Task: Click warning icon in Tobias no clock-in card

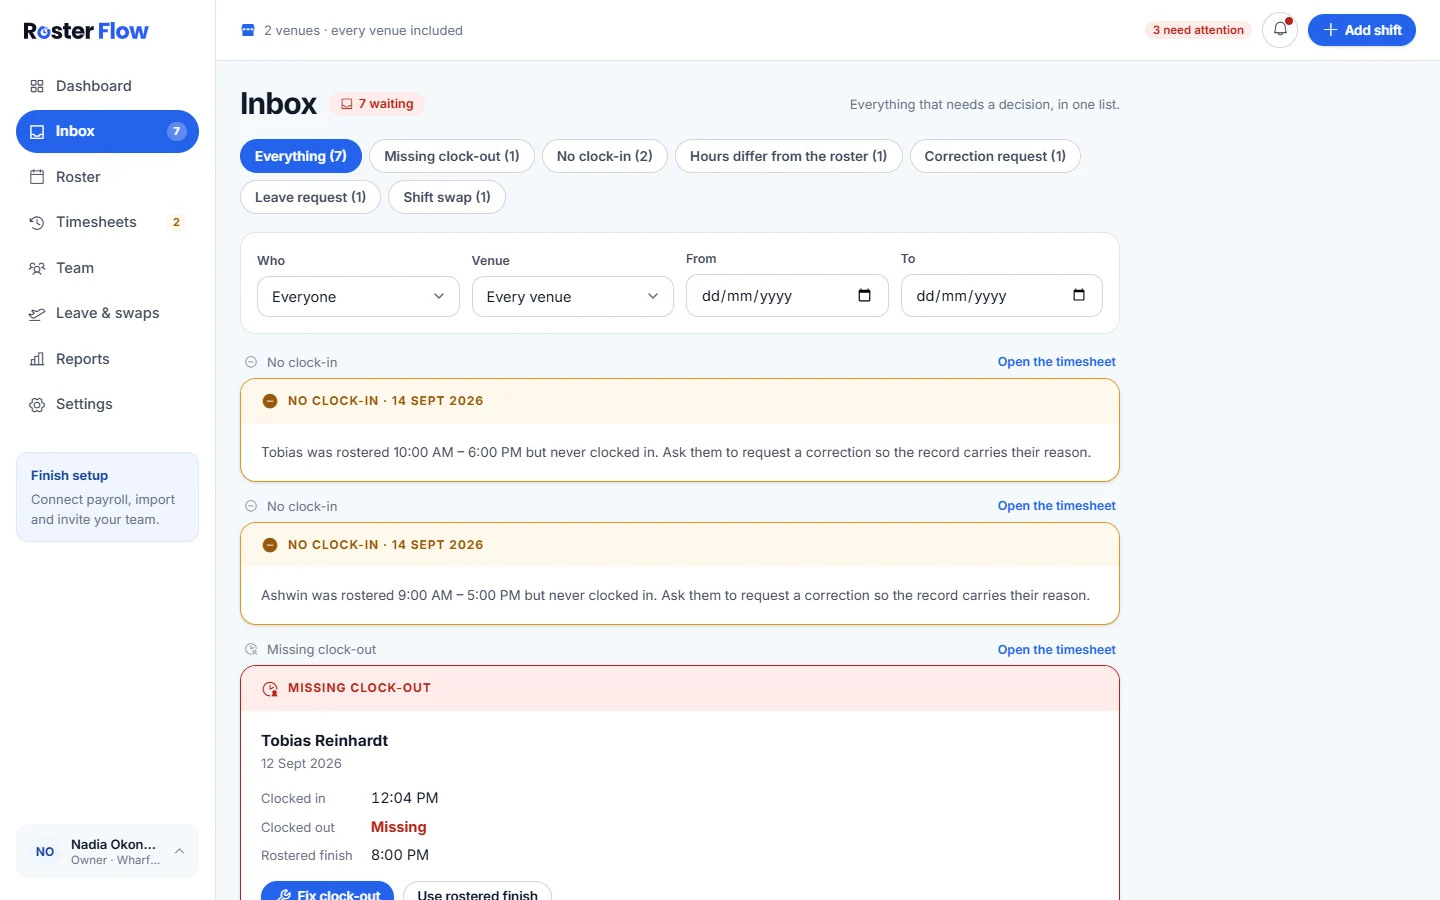Action: [x=270, y=401]
